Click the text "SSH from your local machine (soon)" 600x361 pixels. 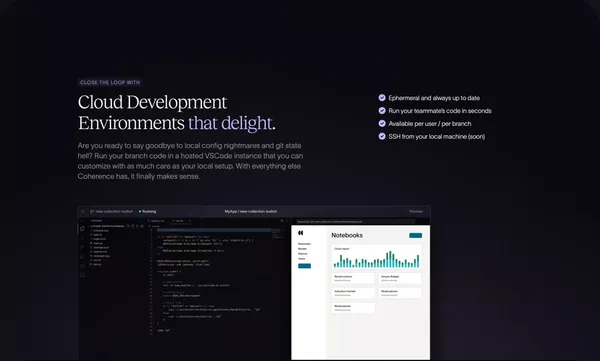click(437, 136)
